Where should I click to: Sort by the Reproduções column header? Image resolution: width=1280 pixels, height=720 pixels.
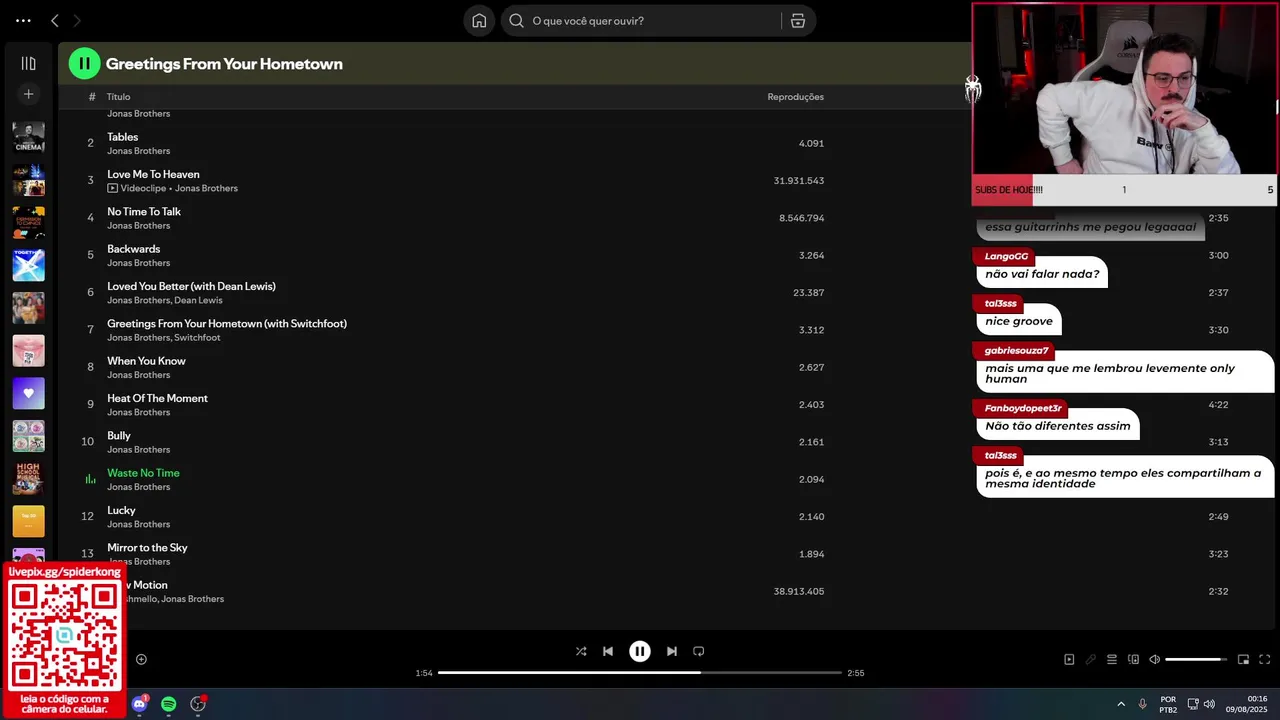[x=795, y=97]
